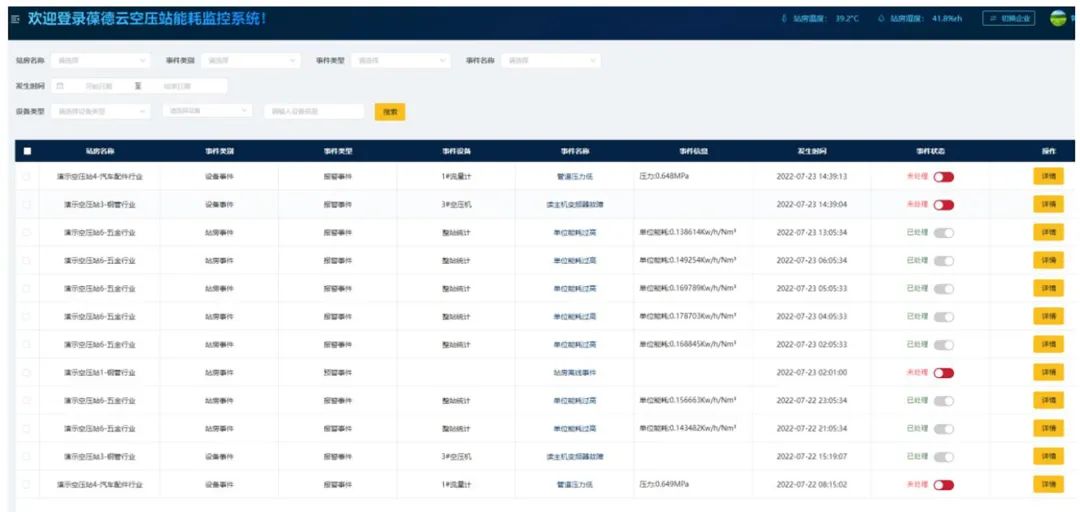This screenshot has width=1080, height=512.
Task: Click the calendar icon in the date range field
Action: click(x=60, y=86)
